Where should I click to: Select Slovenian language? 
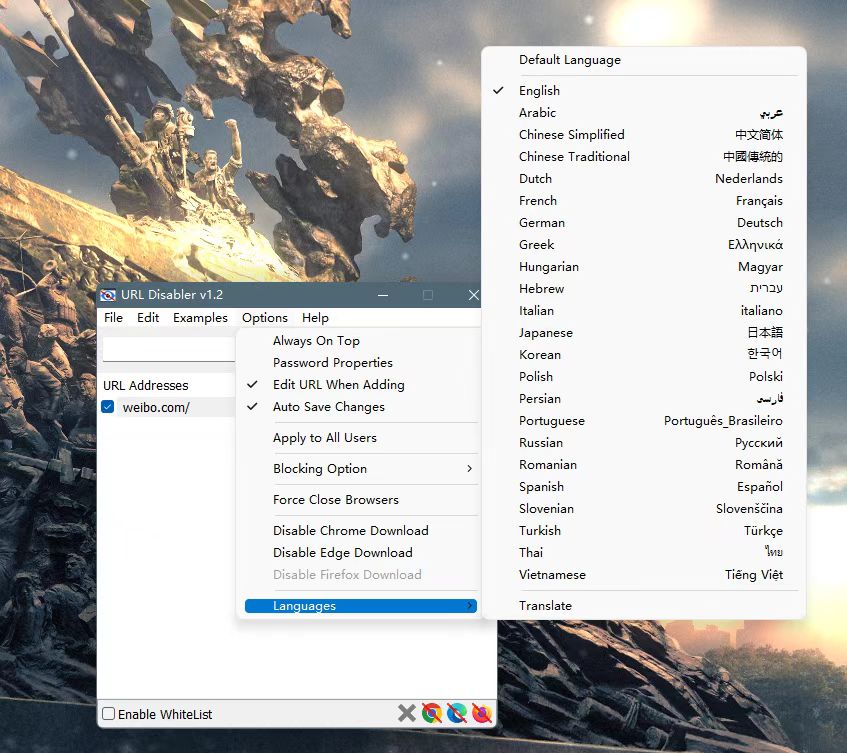click(x=643, y=509)
